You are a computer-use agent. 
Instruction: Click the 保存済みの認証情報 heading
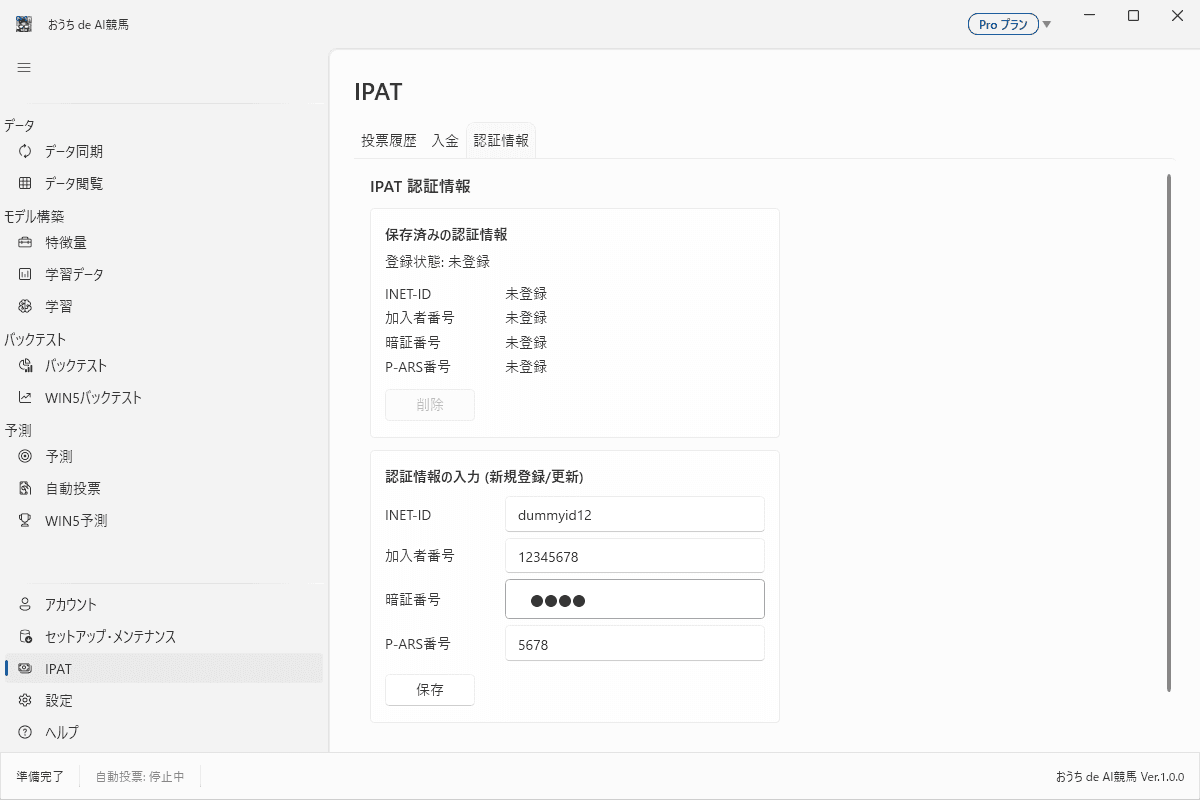coord(446,235)
